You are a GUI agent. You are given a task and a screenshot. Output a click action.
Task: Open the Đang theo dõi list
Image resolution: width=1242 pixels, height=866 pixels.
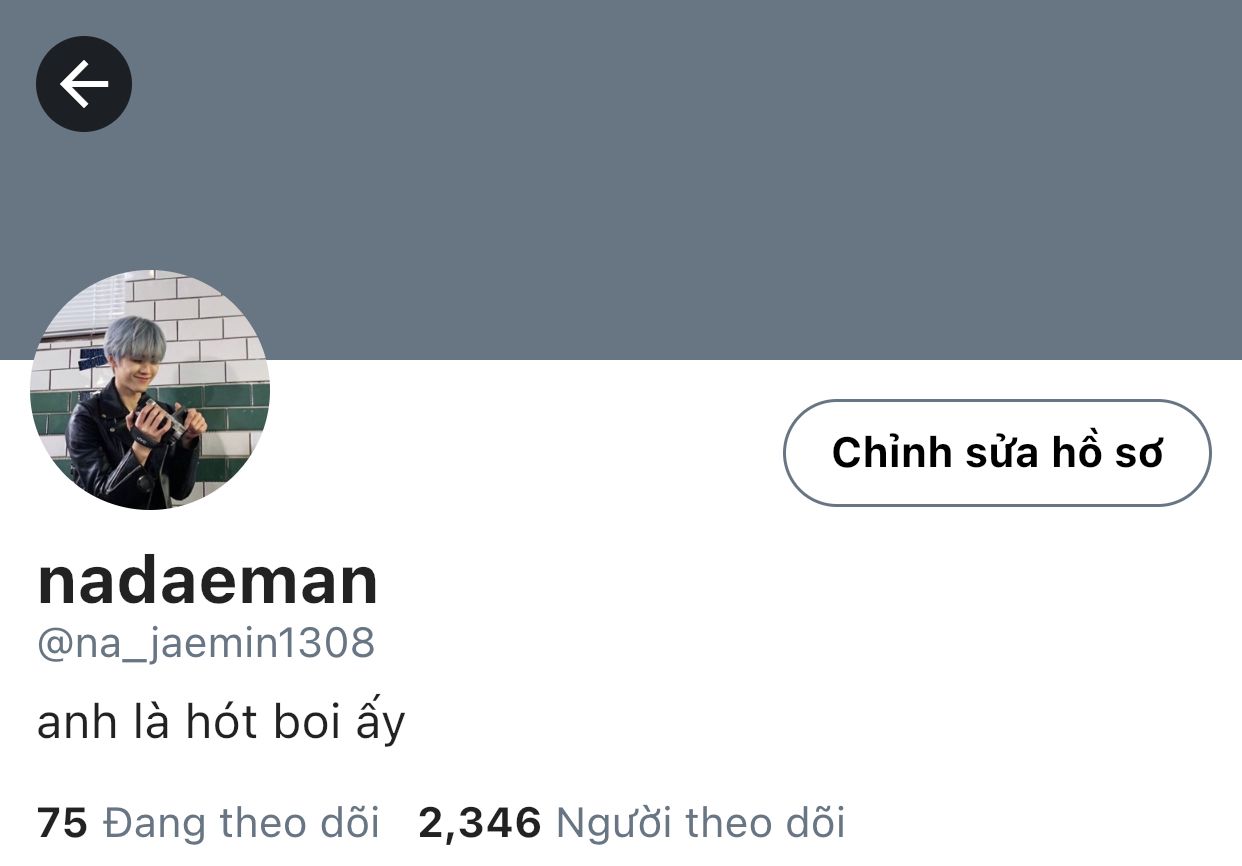(x=208, y=823)
